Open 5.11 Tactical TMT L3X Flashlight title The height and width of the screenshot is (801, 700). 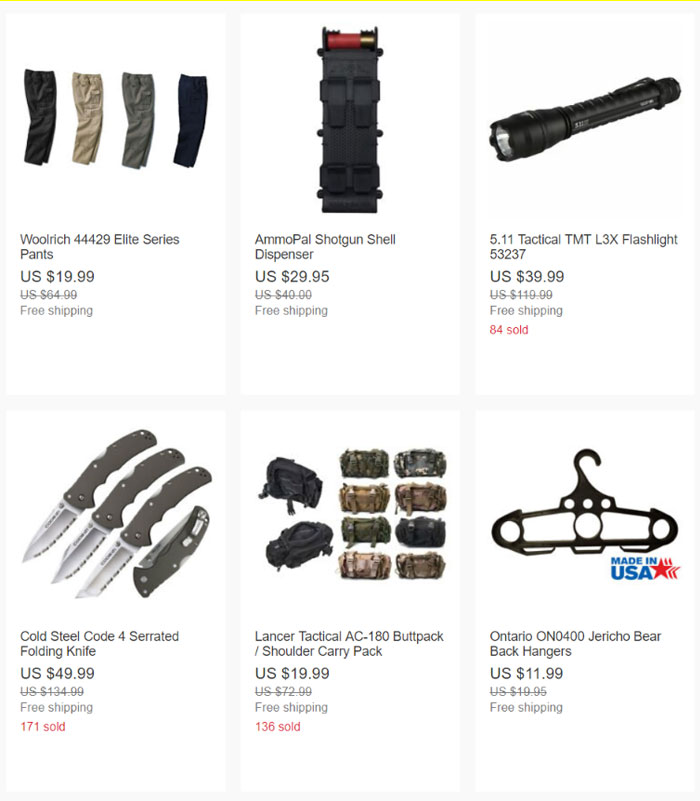(x=584, y=247)
